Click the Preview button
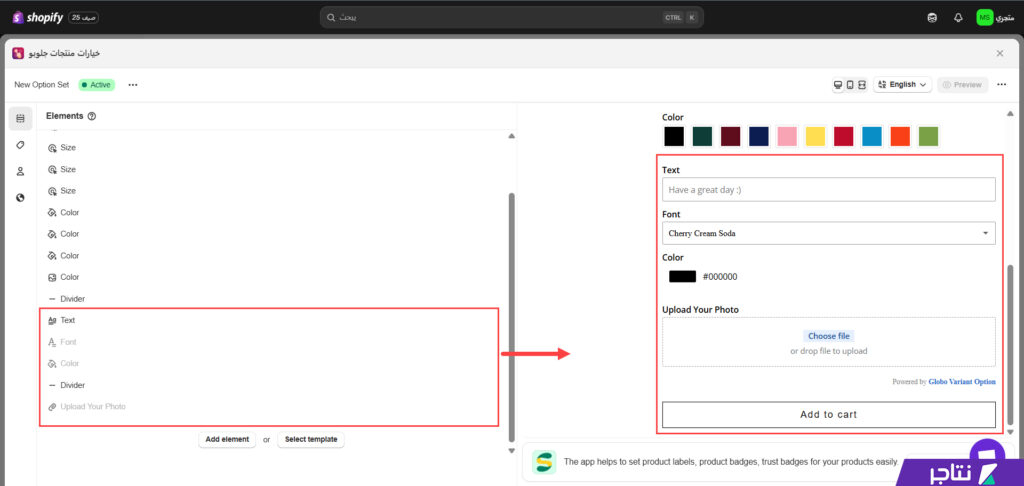This screenshot has width=1024, height=486. pos(962,85)
